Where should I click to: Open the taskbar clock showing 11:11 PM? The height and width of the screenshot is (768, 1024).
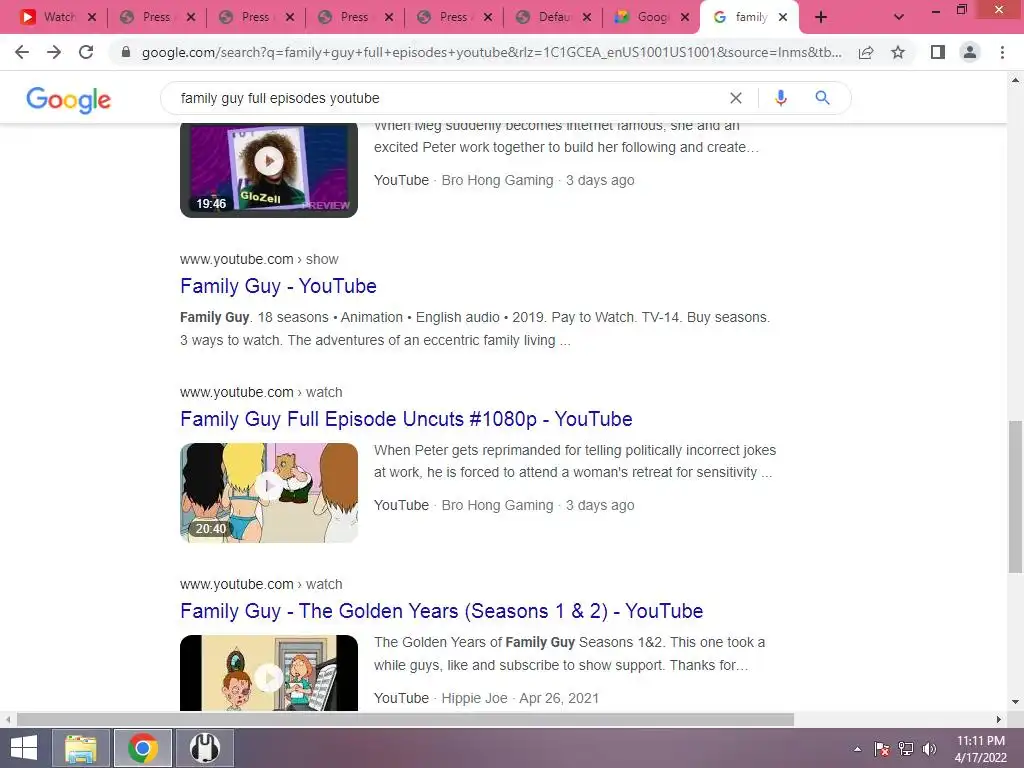(x=981, y=749)
